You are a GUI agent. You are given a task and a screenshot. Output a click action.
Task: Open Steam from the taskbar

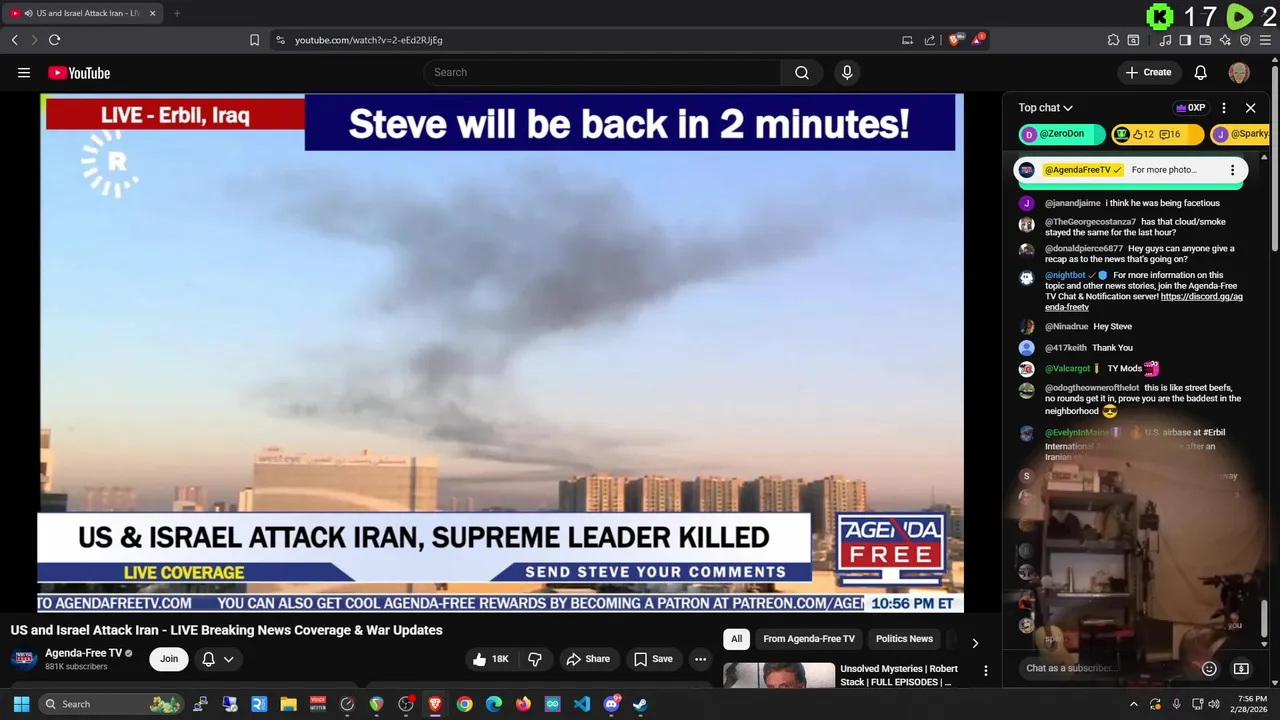pyautogui.click(x=640, y=704)
